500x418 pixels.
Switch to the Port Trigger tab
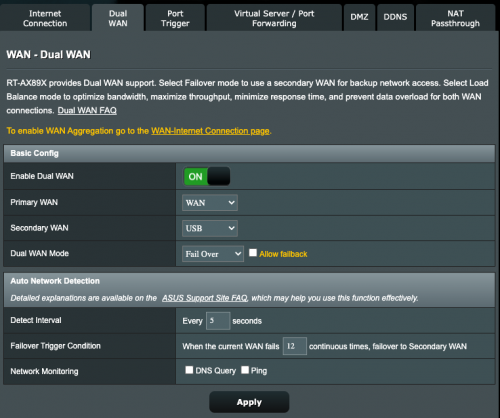[175, 18]
